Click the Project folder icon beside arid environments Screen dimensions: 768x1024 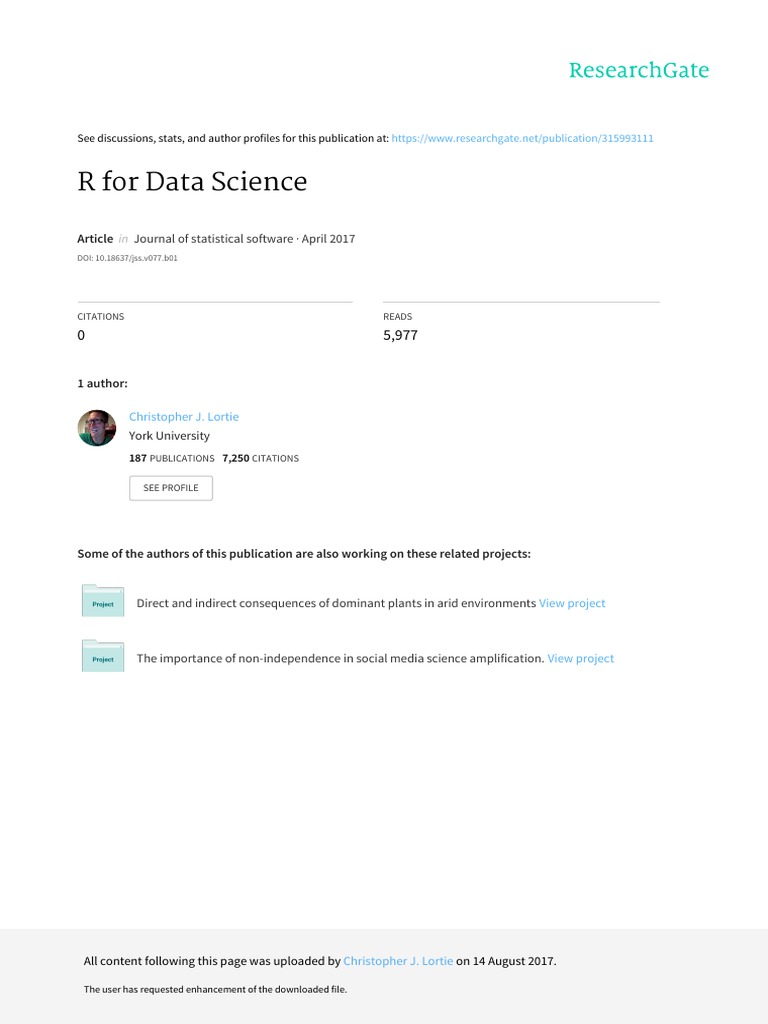(x=102, y=602)
